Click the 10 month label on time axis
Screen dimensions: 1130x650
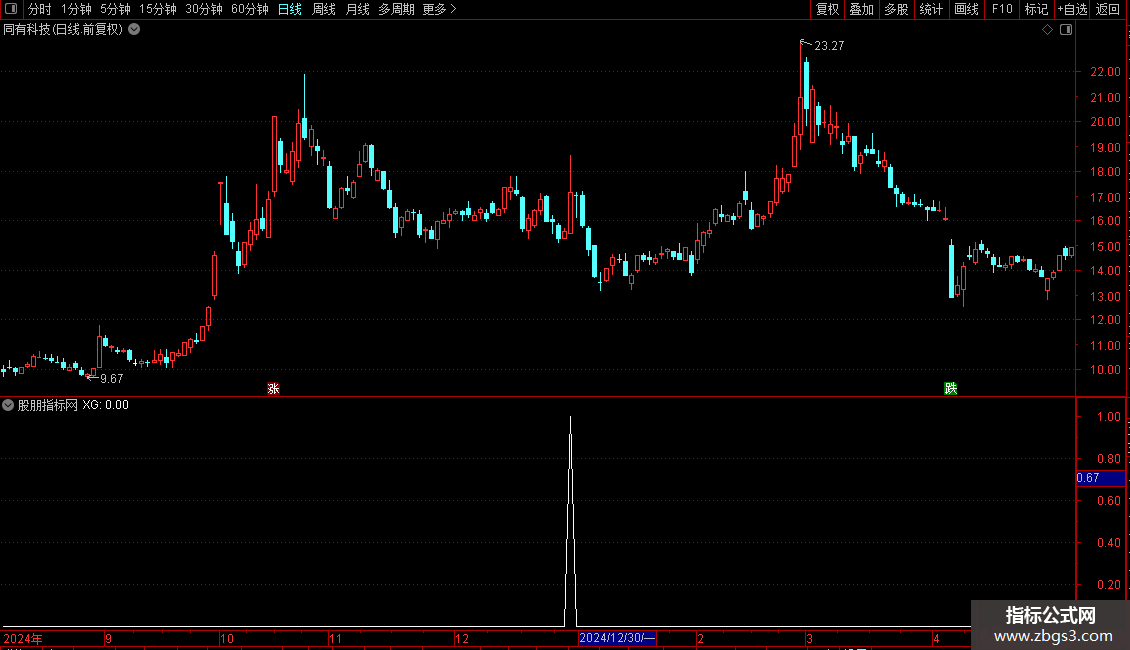pos(227,638)
